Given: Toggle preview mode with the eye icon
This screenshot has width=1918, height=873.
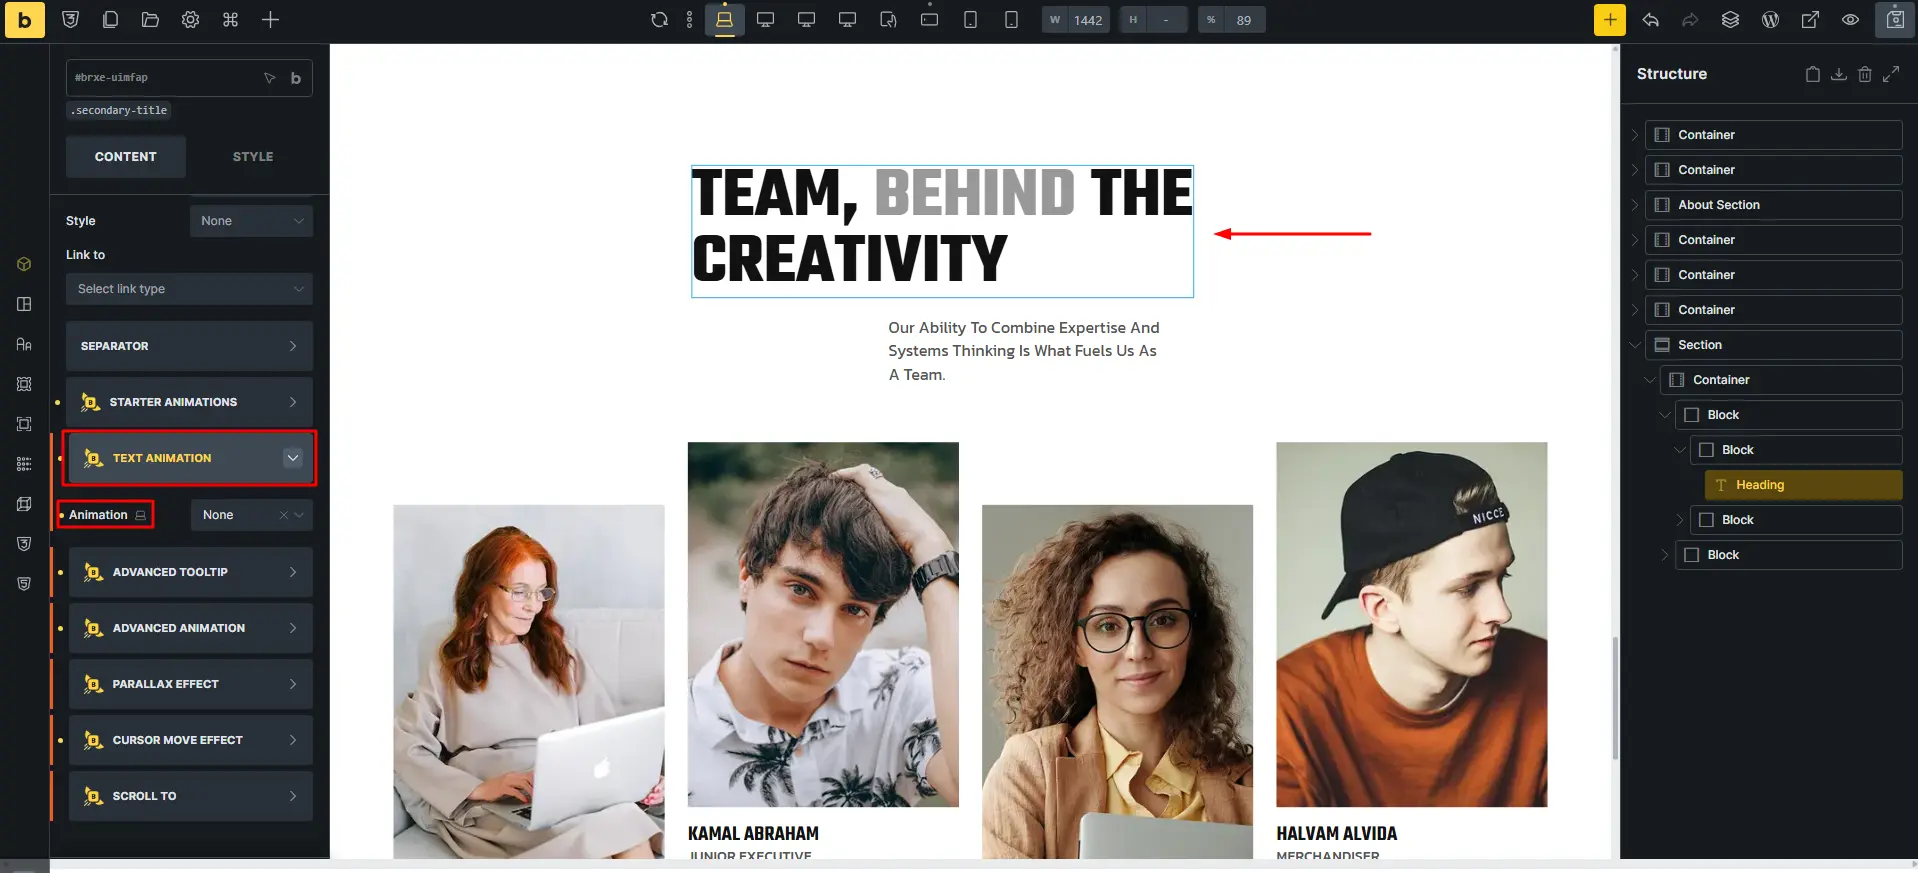Looking at the screenshot, I should click(1850, 20).
